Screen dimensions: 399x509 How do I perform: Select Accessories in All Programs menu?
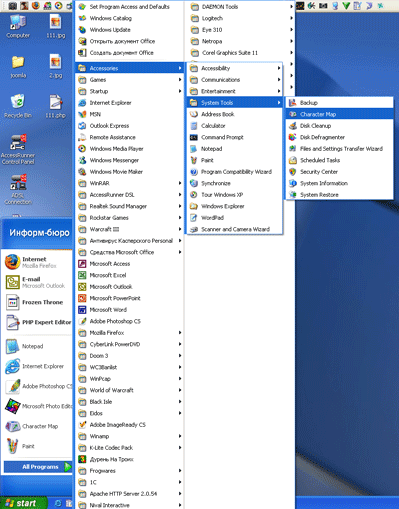pyautogui.click(x=130, y=68)
